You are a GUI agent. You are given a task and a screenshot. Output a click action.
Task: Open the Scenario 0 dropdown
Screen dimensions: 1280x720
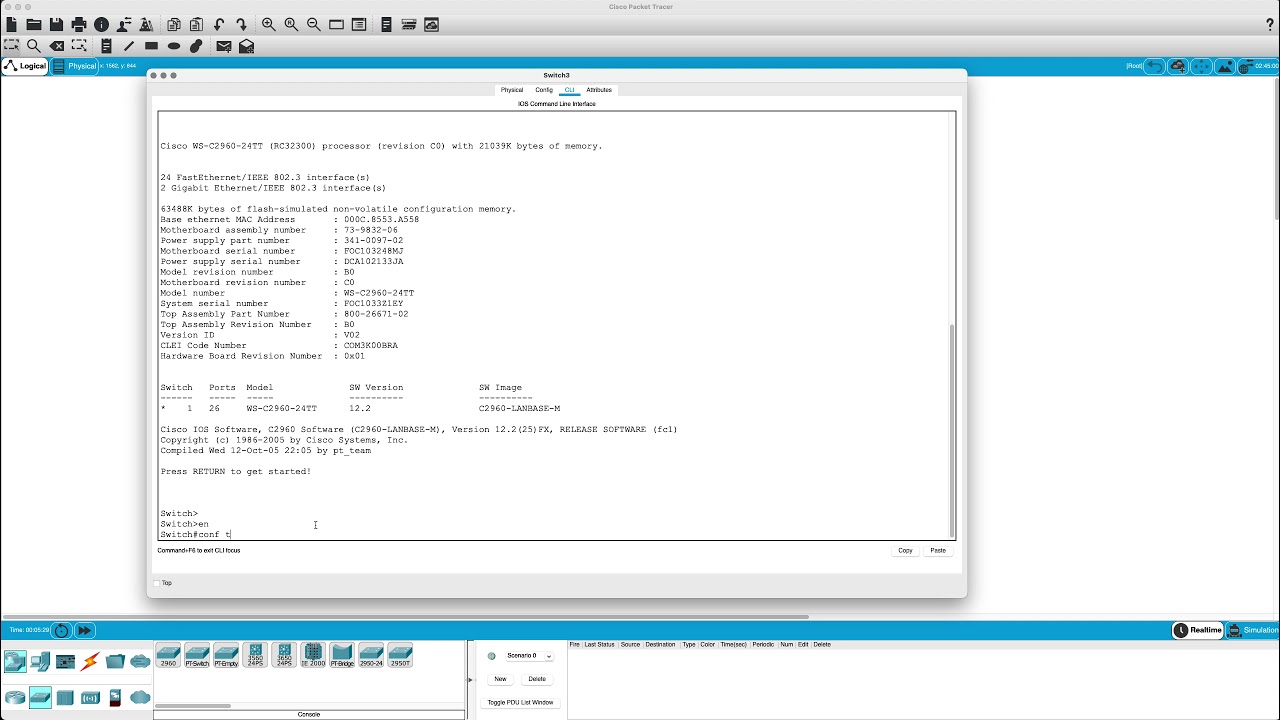529,656
